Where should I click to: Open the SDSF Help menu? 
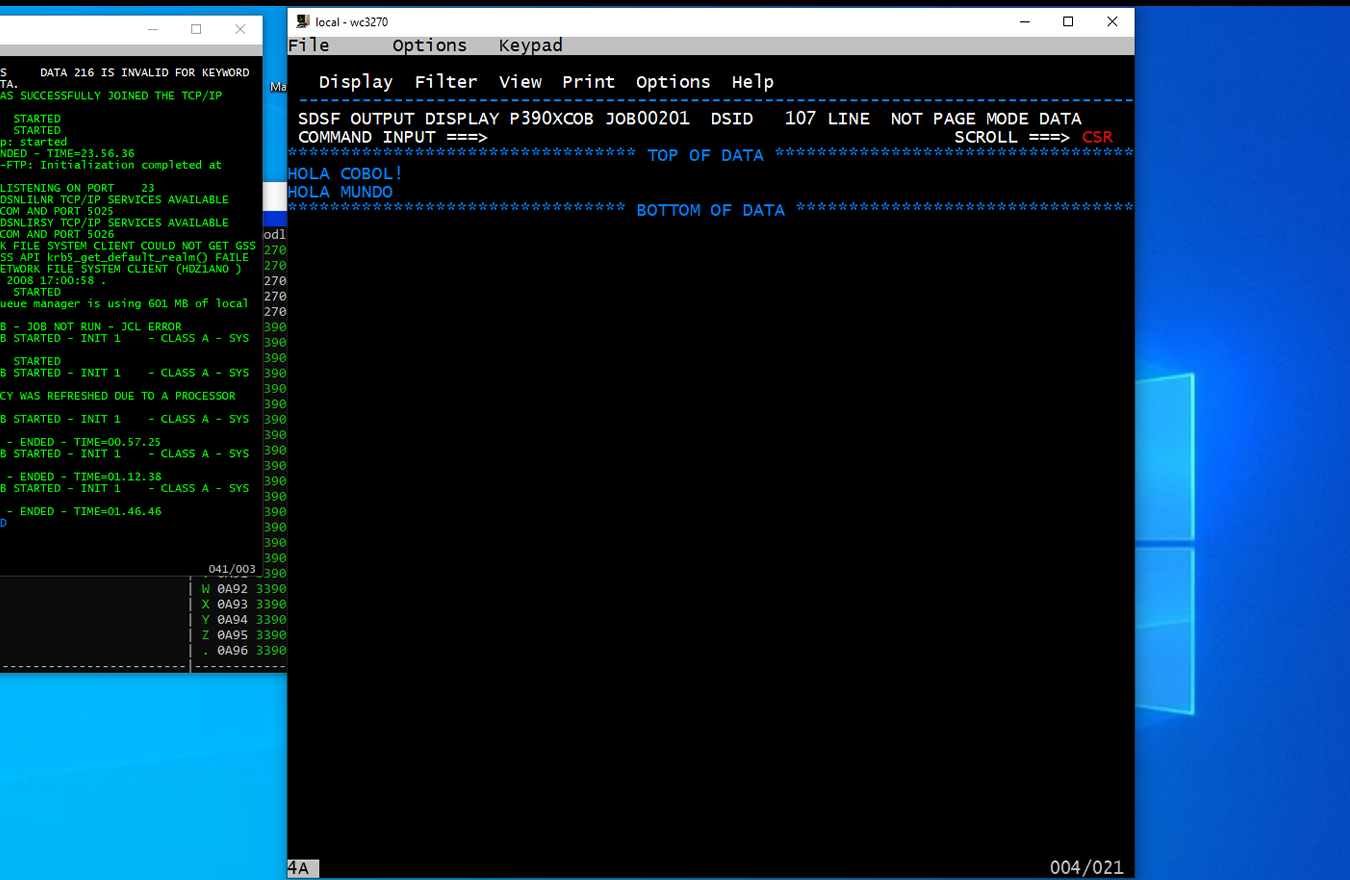pyautogui.click(x=752, y=82)
